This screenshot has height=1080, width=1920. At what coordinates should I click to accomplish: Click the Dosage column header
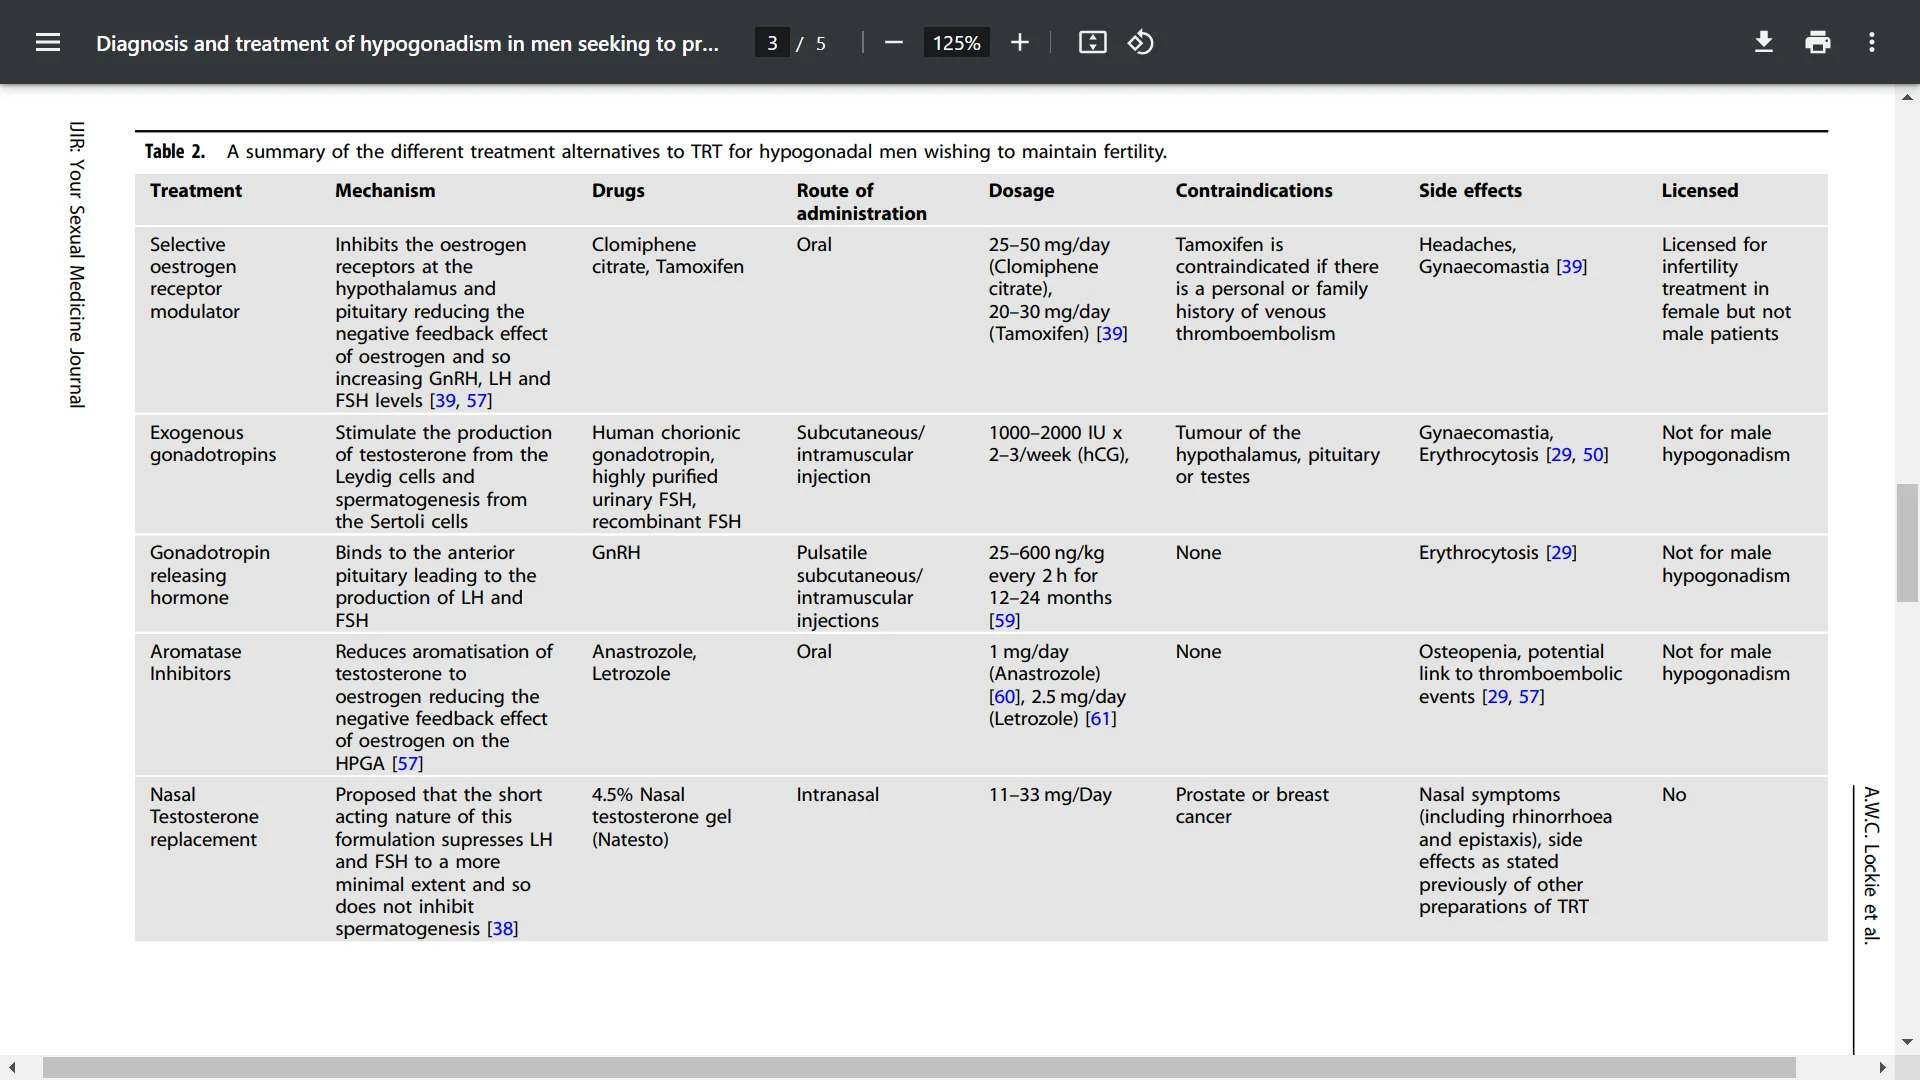1021,191
